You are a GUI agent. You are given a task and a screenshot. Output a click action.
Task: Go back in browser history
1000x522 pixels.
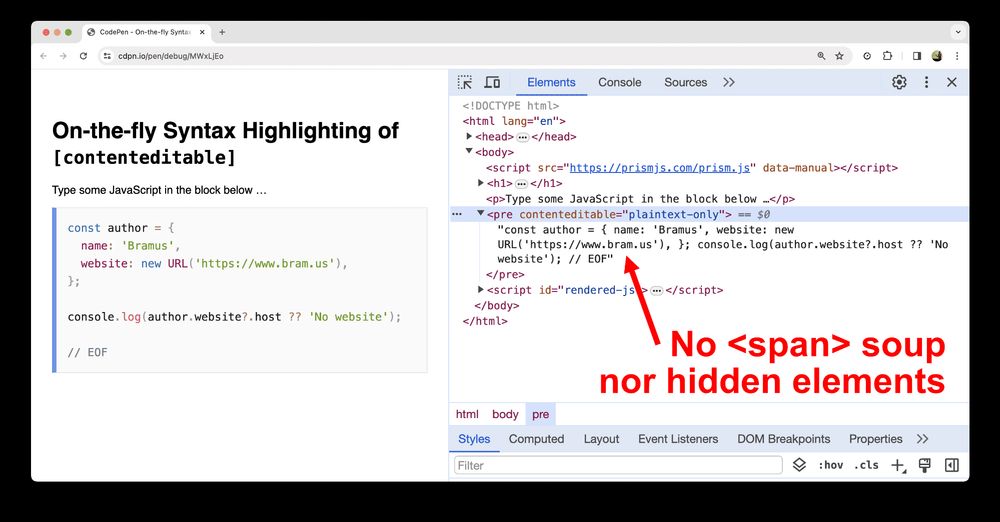point(43,56)
